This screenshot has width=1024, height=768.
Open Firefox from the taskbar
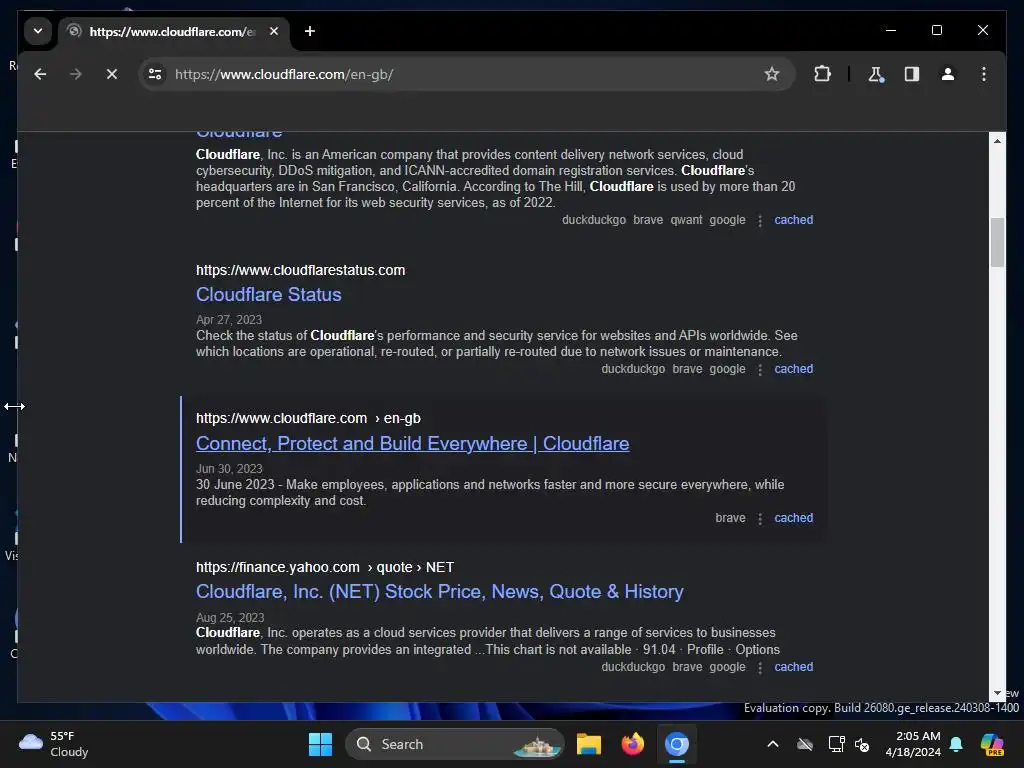(632, 744)
